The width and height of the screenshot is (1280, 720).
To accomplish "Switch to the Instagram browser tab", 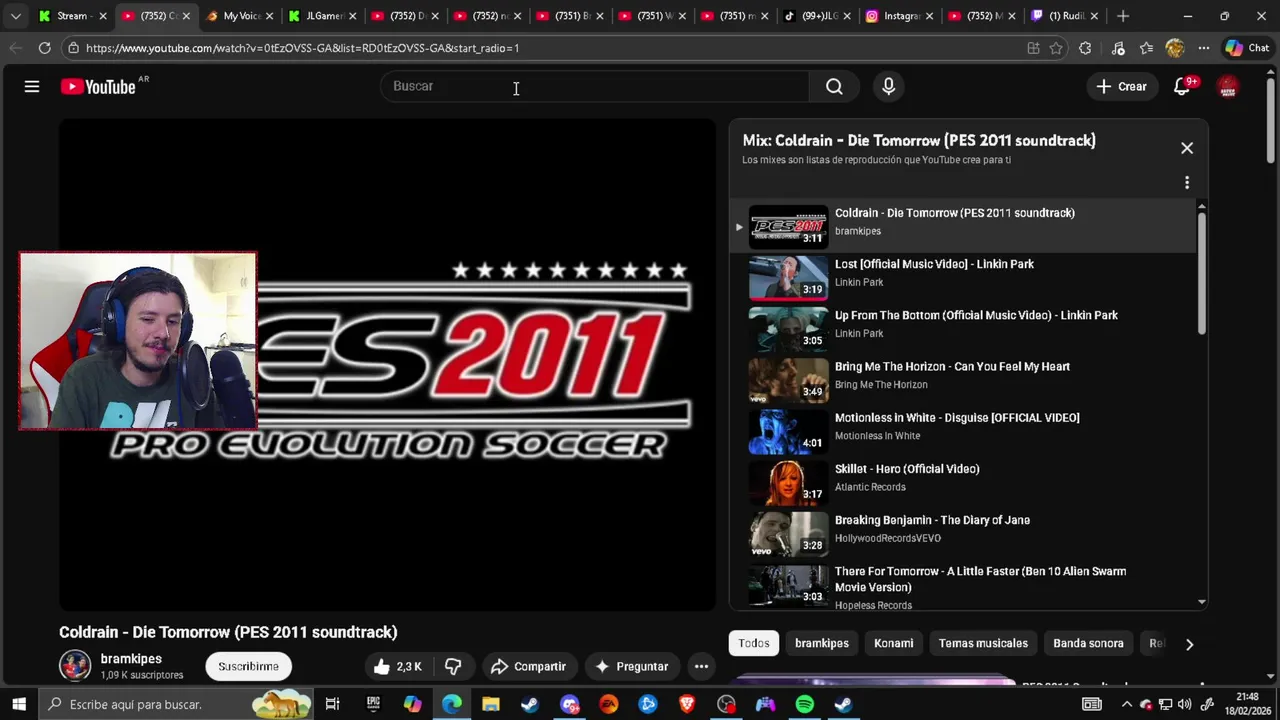I will (898, 16).
